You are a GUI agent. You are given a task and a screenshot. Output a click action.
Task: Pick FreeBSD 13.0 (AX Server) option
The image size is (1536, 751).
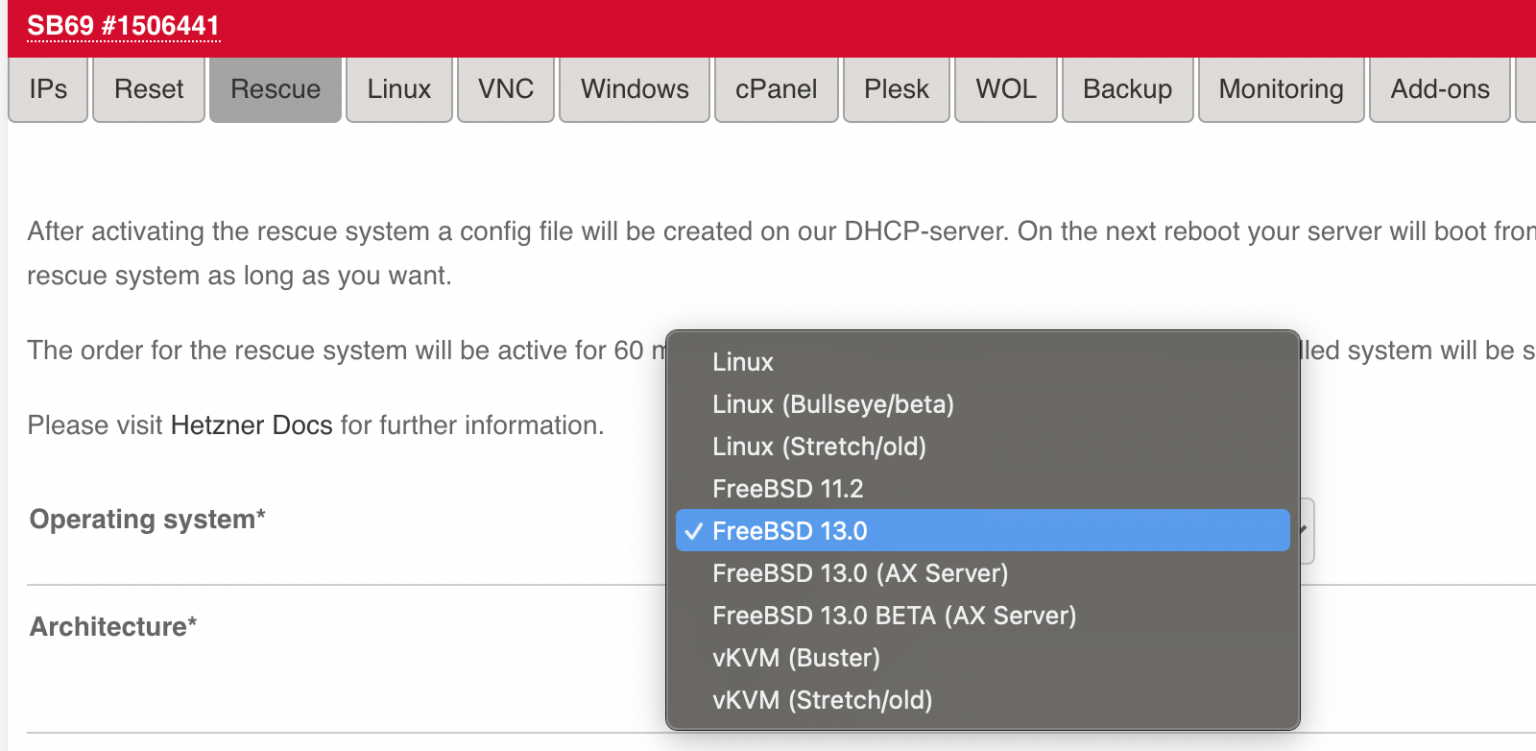(x=860, y=573)
